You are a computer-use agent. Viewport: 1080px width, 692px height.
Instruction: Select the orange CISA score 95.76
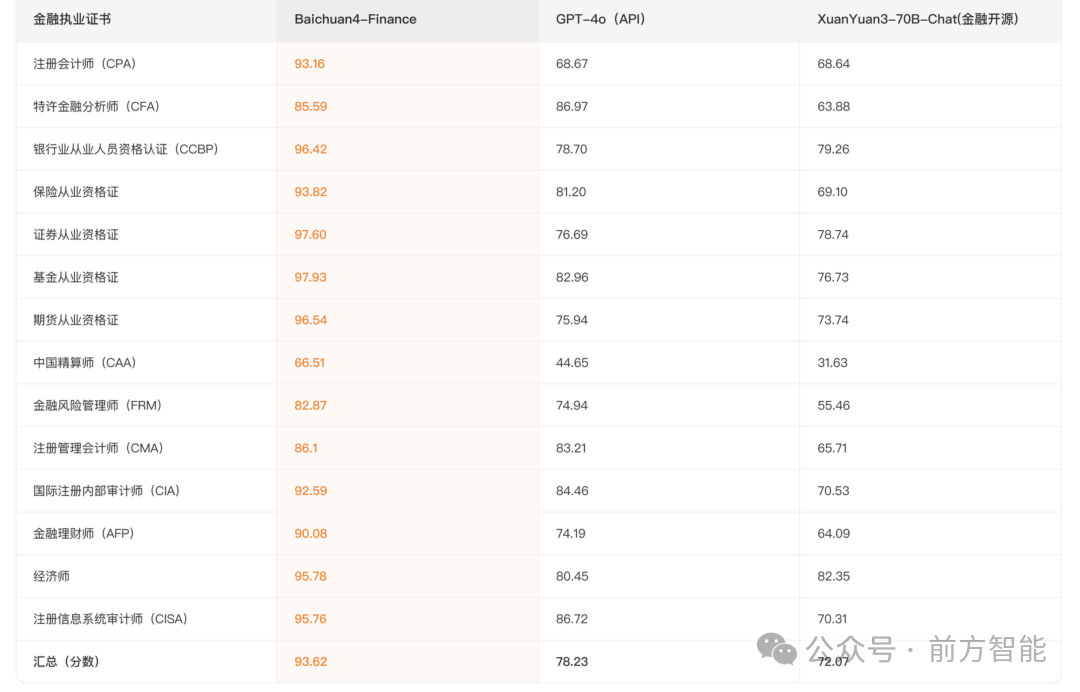point(311,618)
